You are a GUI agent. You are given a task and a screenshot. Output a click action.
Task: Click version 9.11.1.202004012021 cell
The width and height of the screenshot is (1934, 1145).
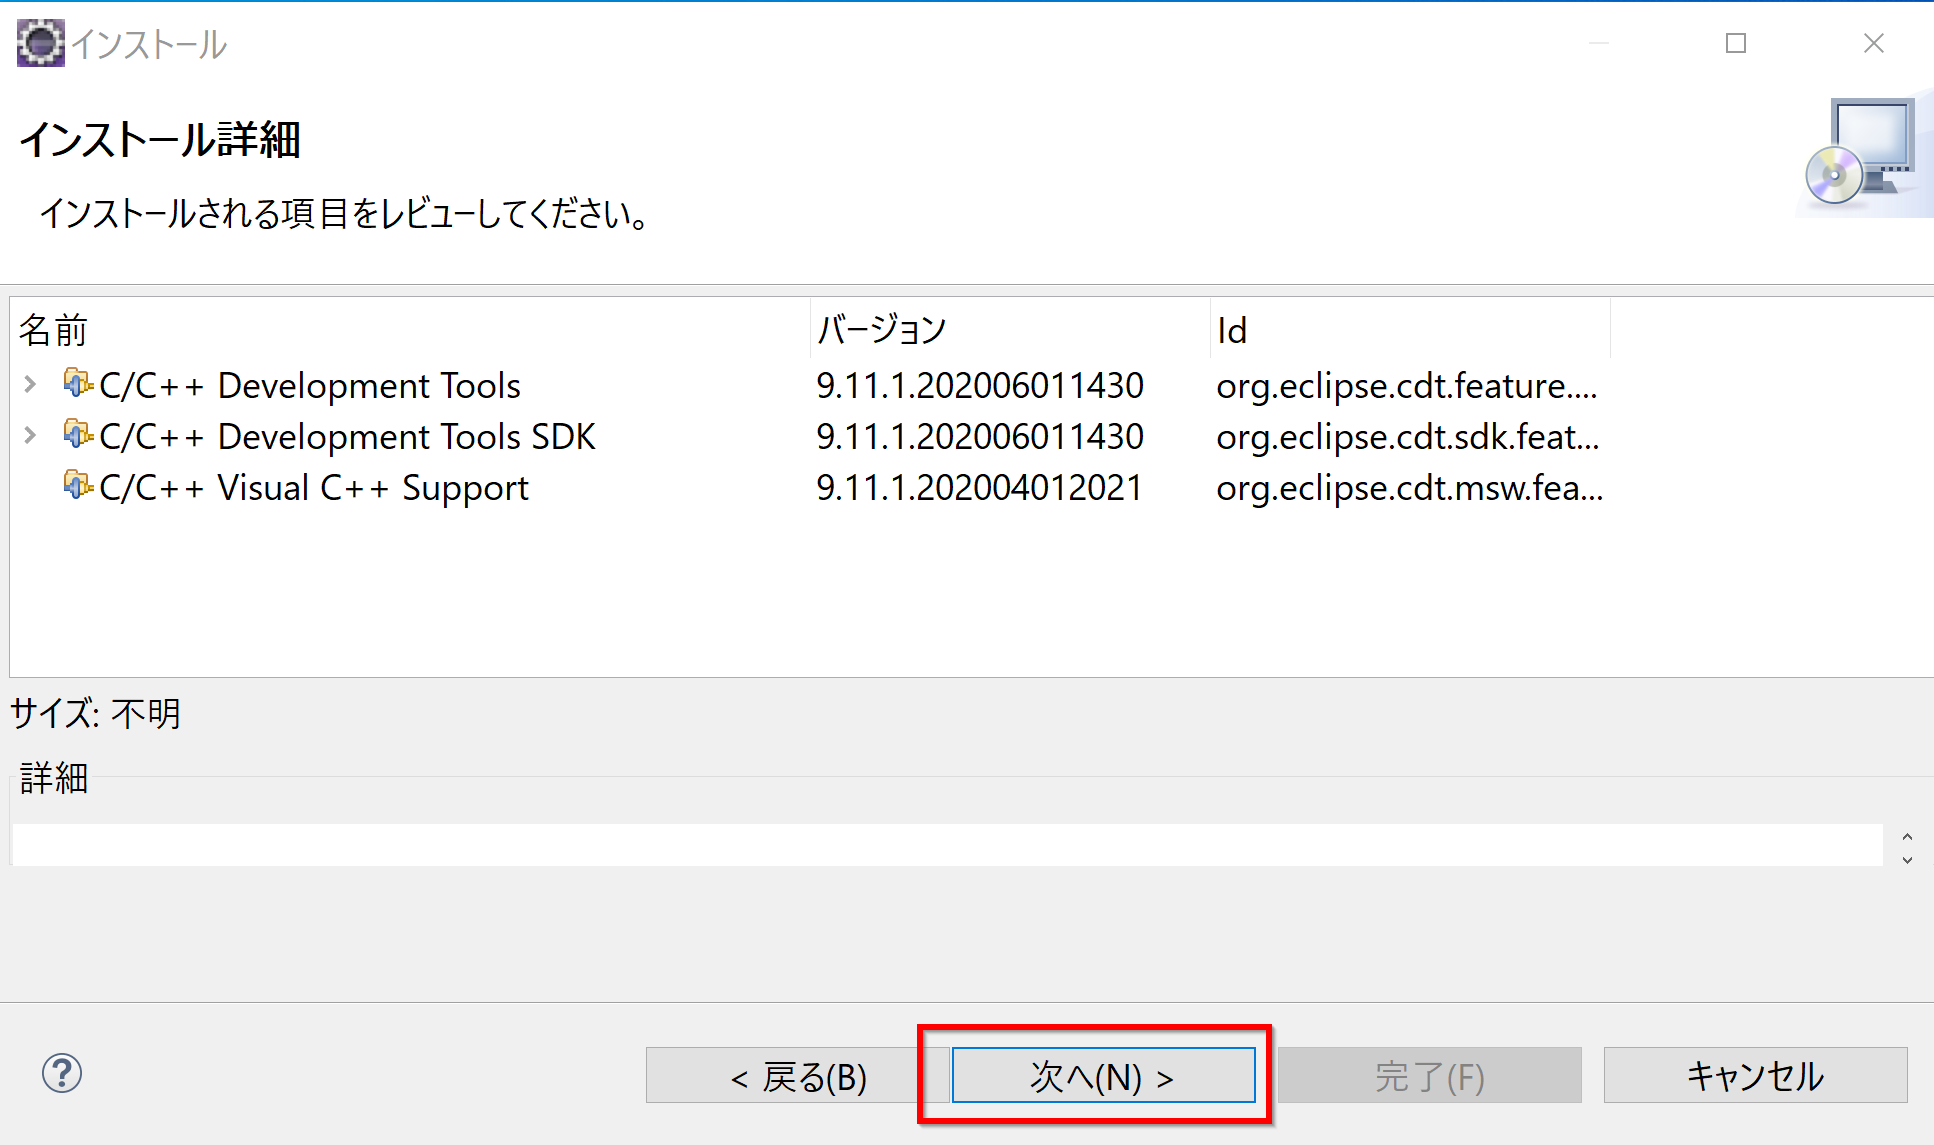(979, 488)
